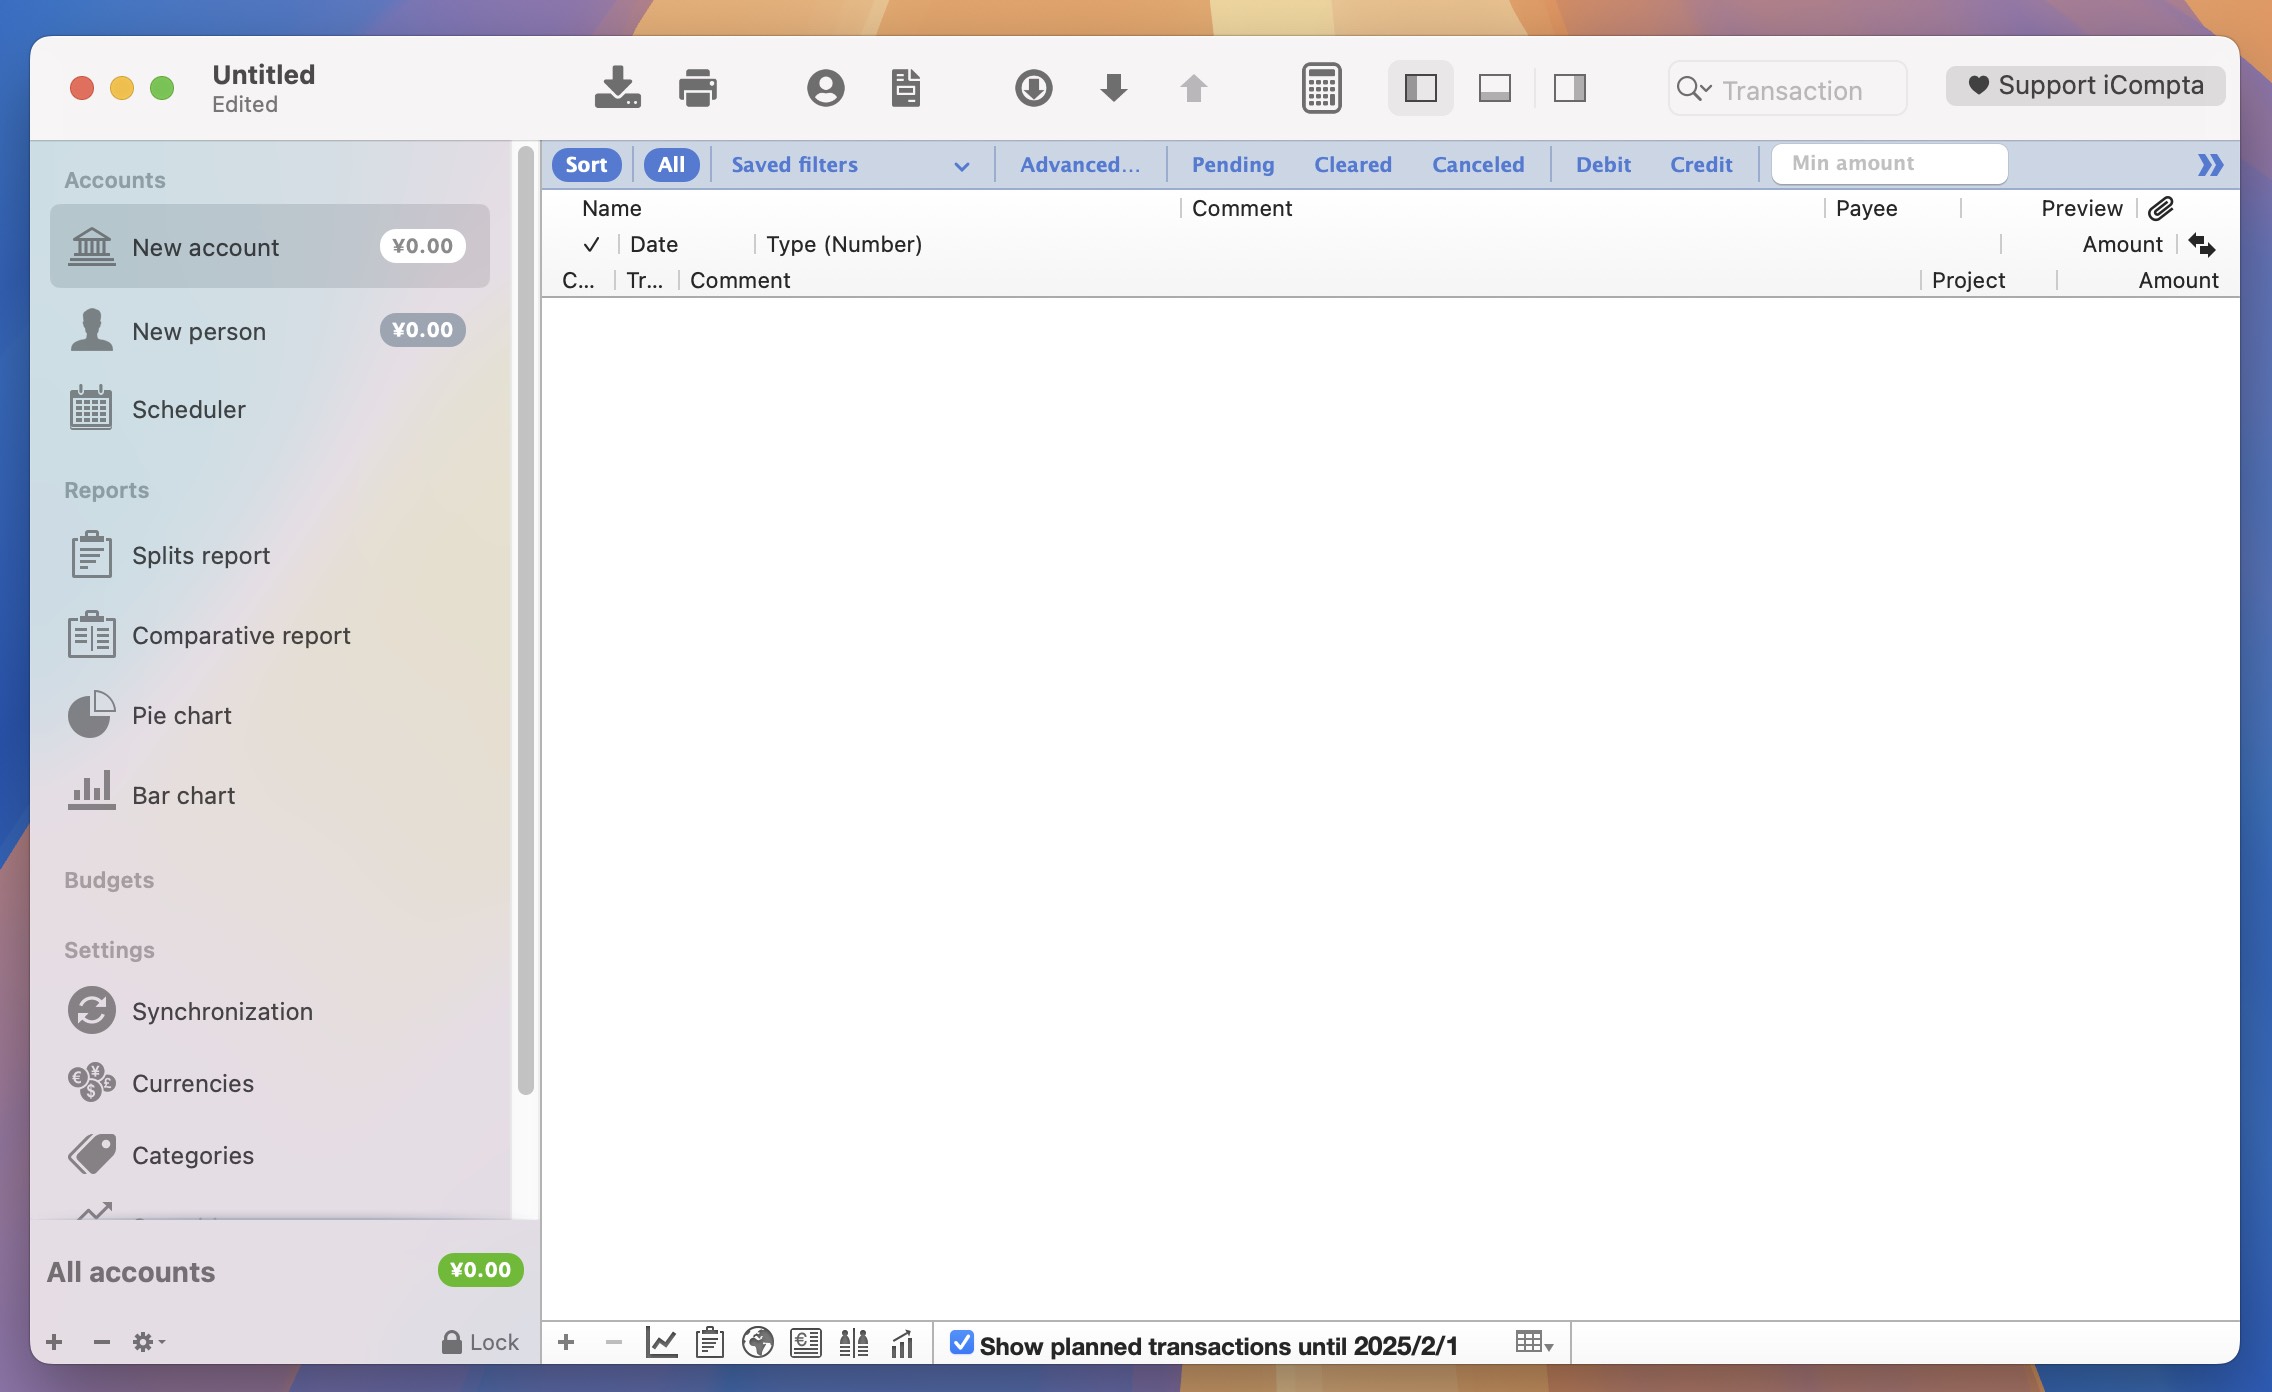
Task: Click the Min amount input field
Action: 1889,163
